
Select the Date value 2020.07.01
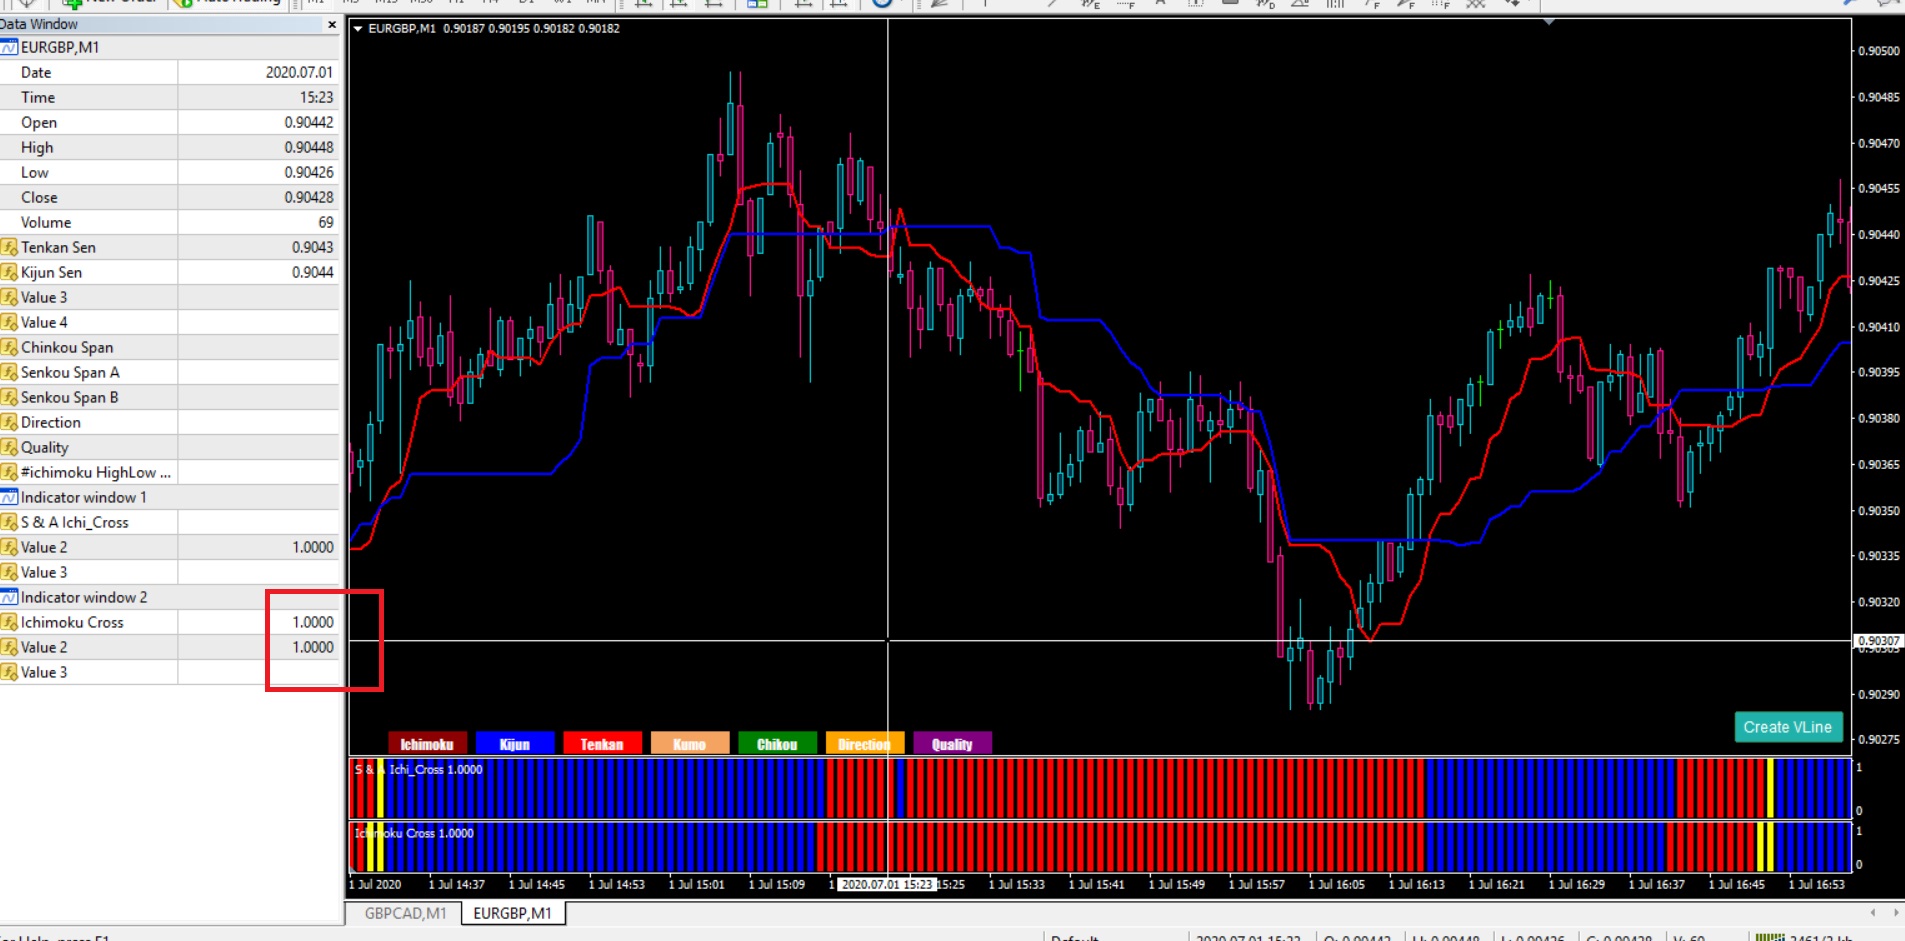tap(299, 72)
